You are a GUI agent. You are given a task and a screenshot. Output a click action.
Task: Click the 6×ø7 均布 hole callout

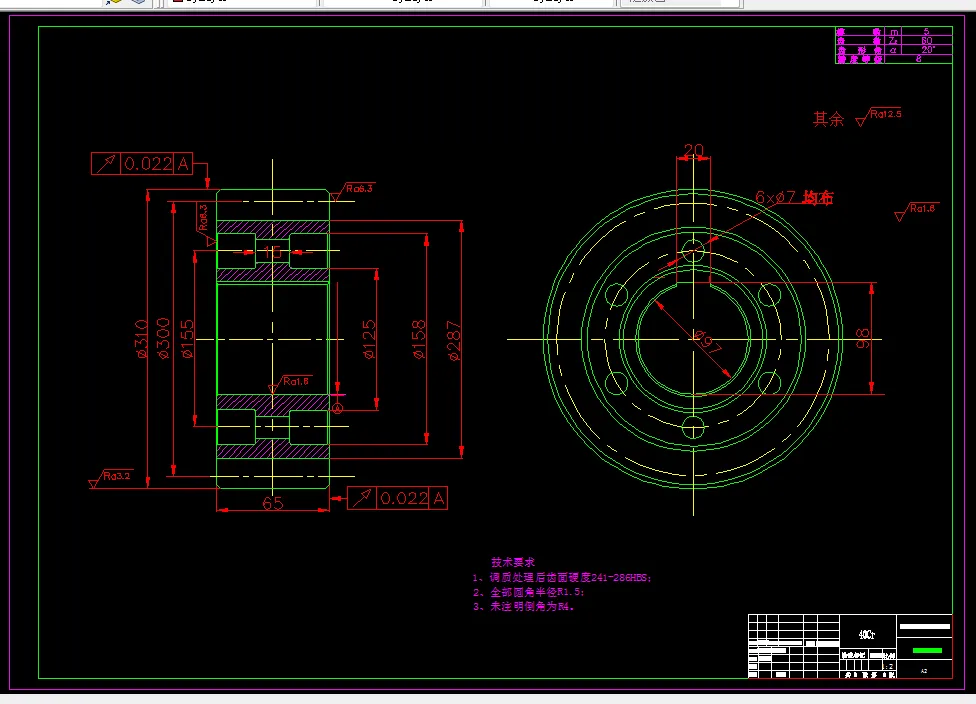(794, 197)
